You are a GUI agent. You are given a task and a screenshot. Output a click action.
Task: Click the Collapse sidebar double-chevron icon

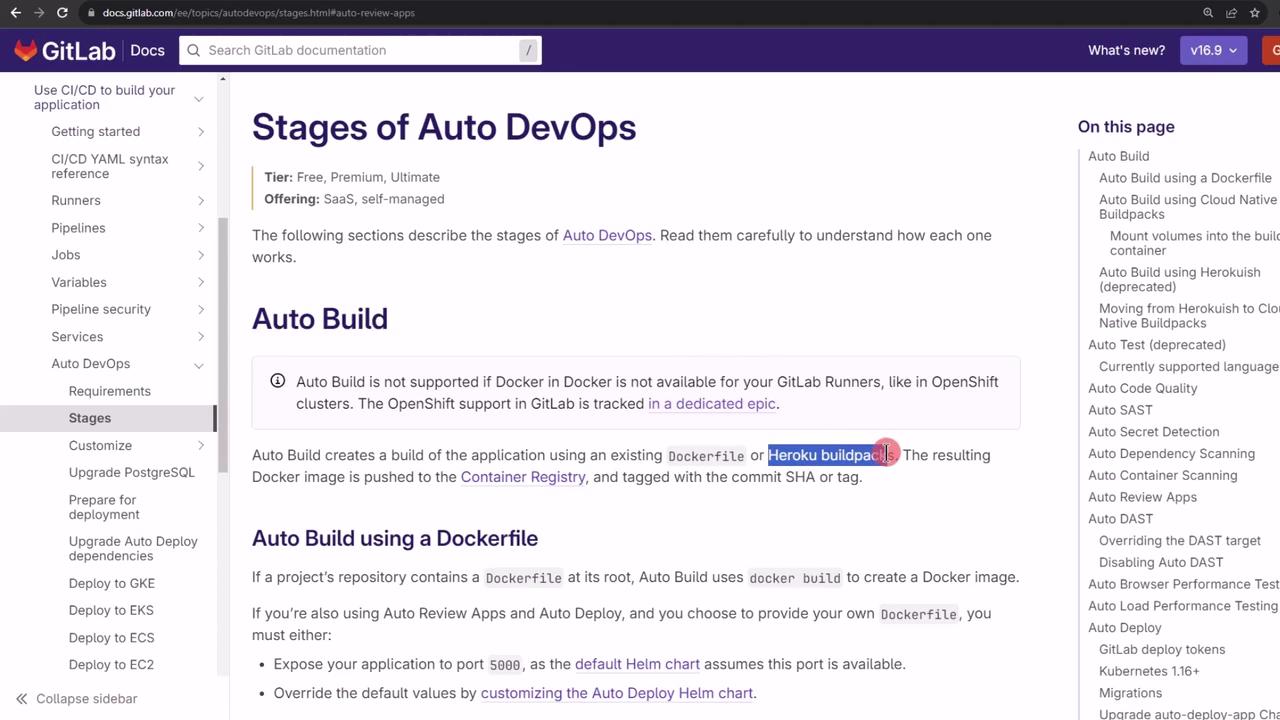point(21,699)
